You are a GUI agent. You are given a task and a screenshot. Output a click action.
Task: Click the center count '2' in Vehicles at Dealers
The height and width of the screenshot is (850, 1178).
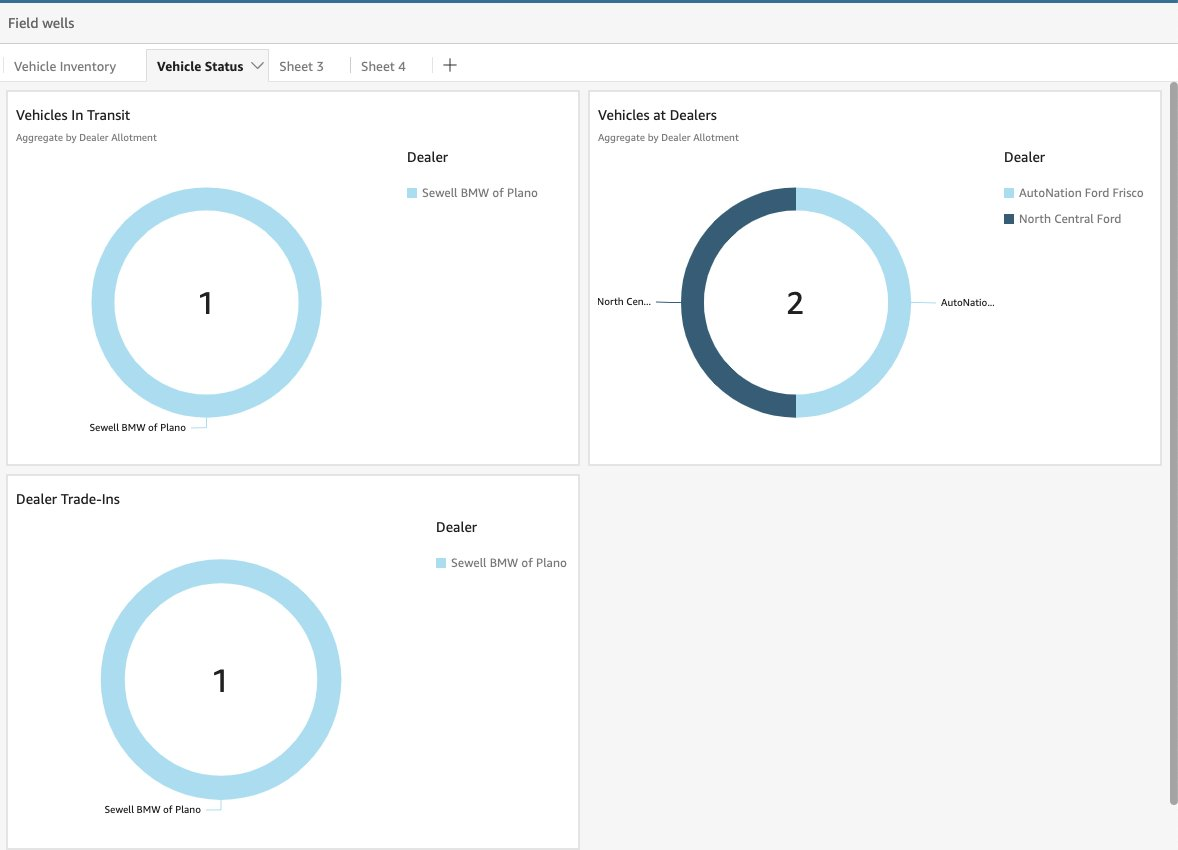(795, 302)
